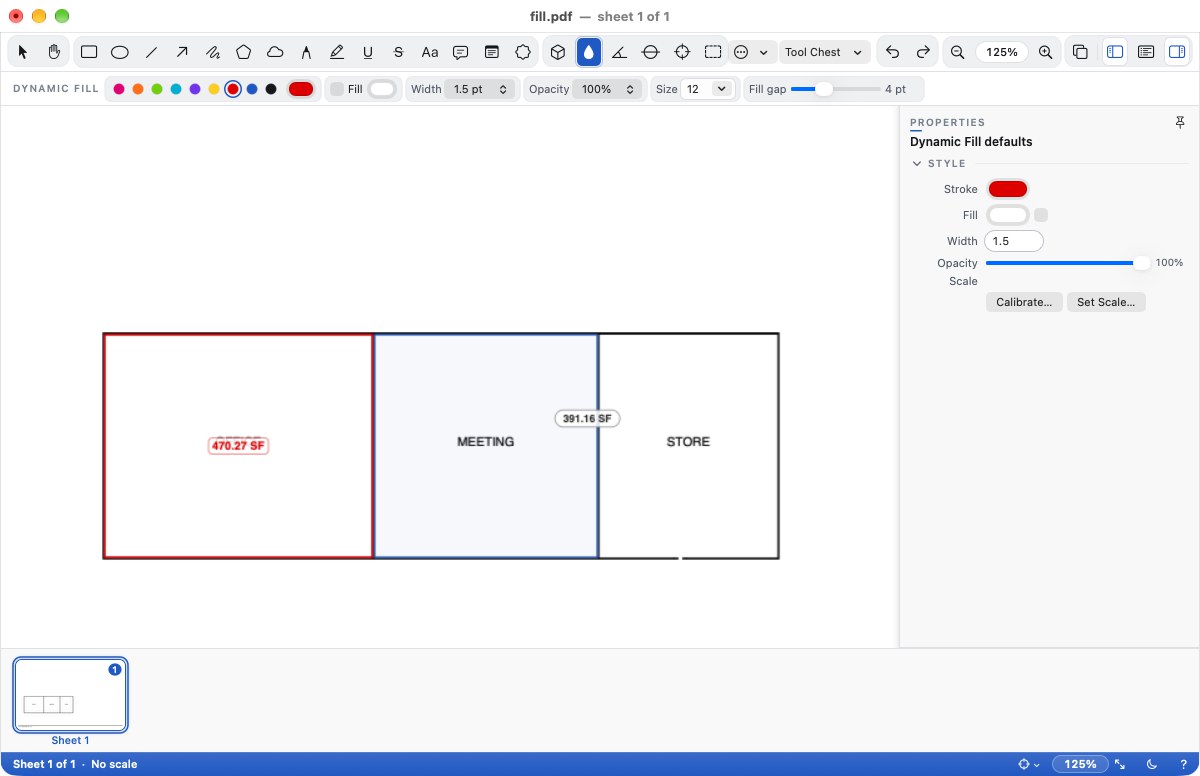This screenshot has width=1200, height=776.
Task: Open Sheet 1 thumbnail
Action: pos(70,695)
